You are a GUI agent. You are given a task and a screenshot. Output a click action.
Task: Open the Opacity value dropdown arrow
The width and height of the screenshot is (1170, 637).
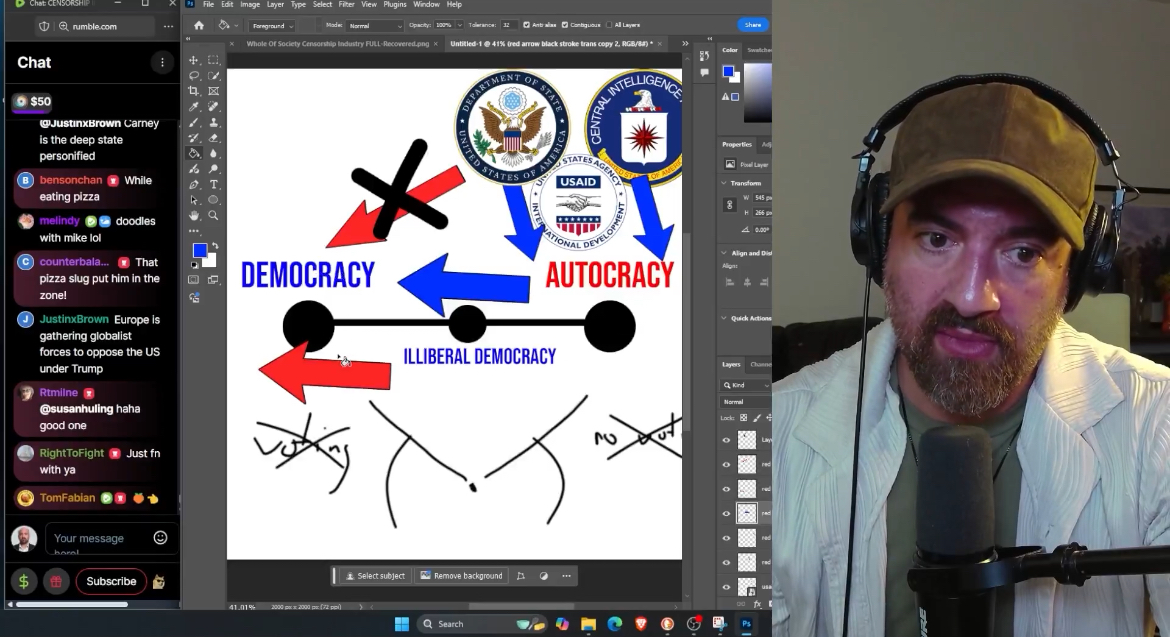pos(459,25)
